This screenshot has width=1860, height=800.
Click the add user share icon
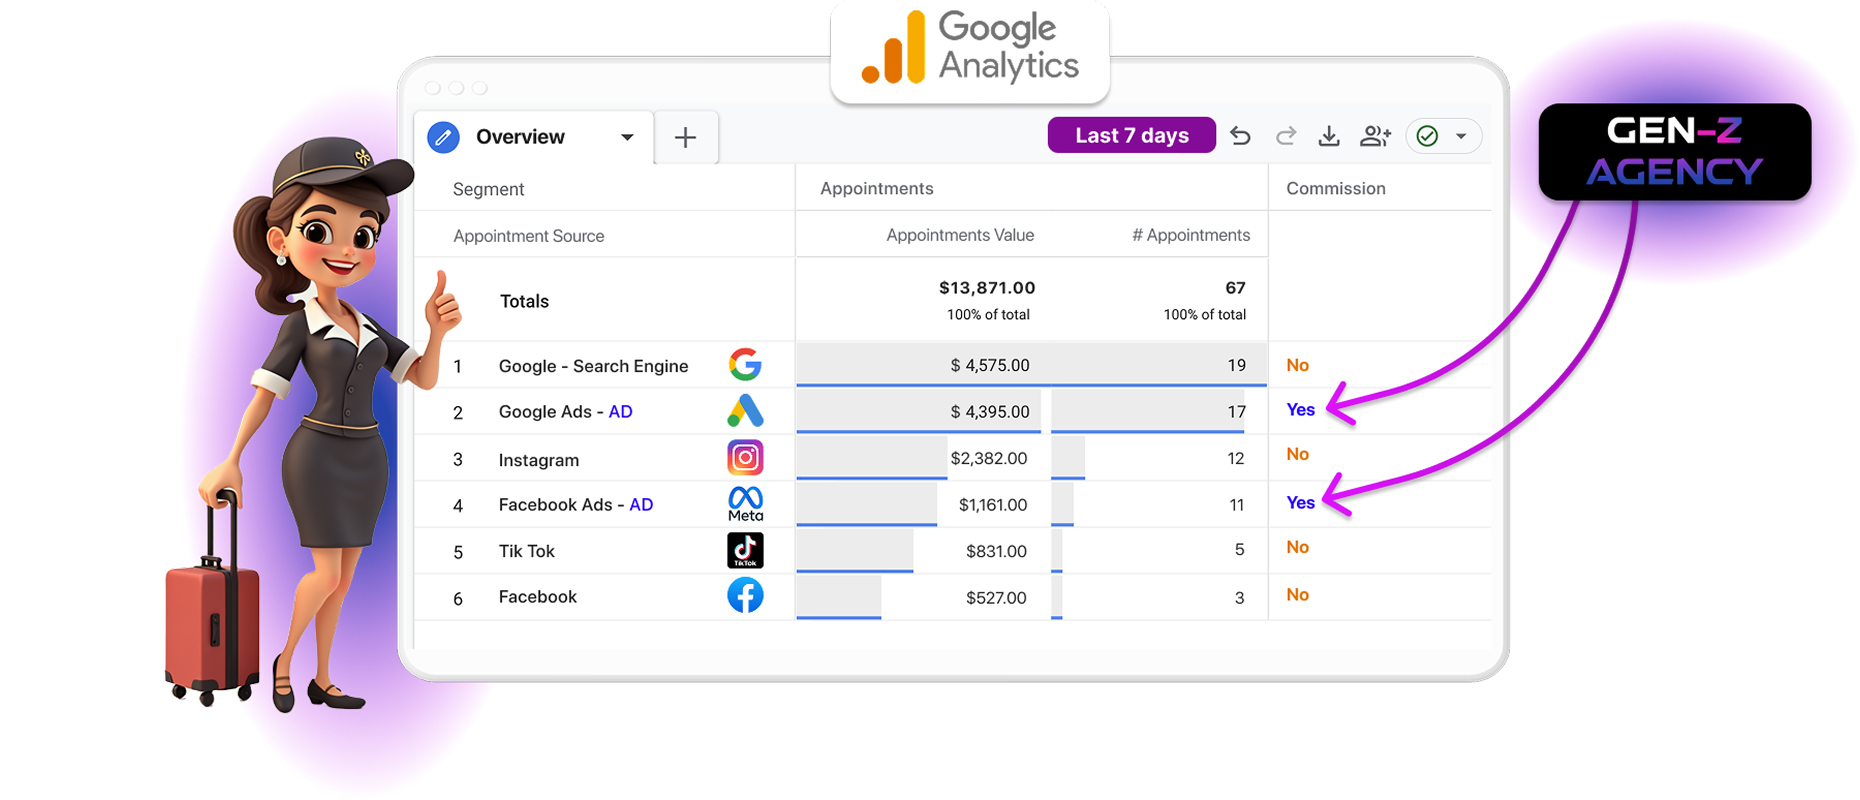(x=1375, y=136)
